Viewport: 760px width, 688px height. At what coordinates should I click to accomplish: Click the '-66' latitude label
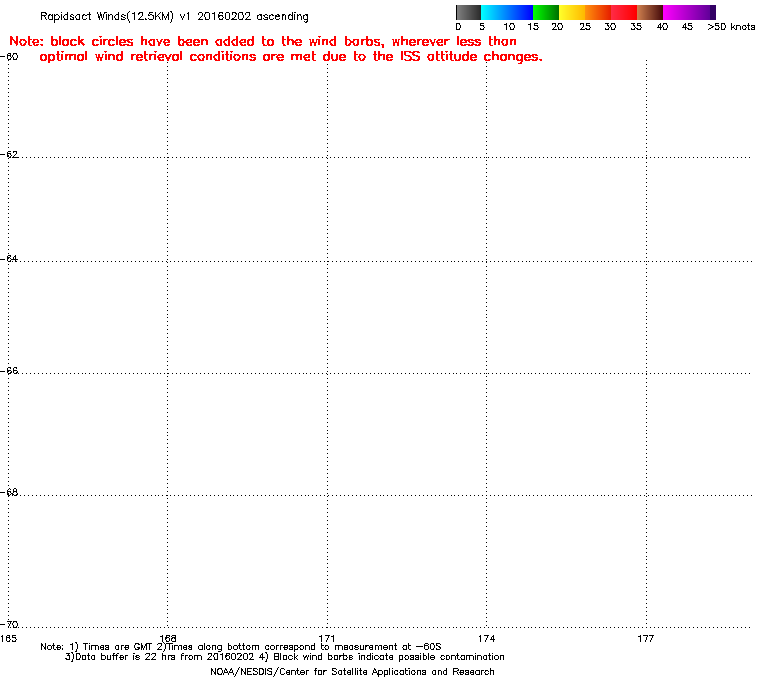[x=9, y=371]
